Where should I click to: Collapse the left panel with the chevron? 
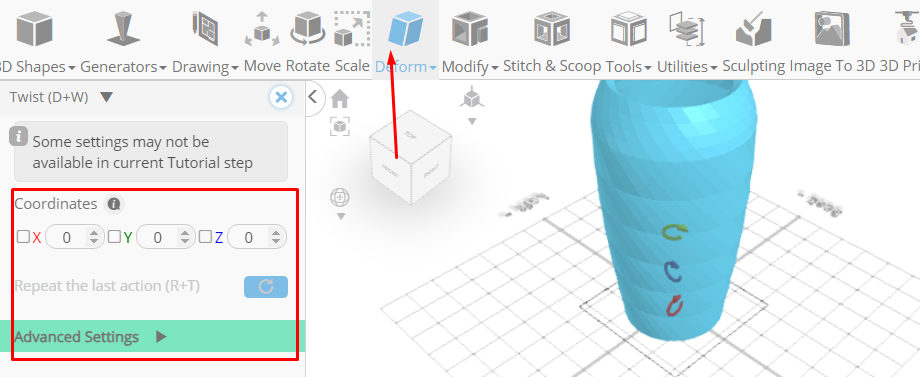(313, 97)
